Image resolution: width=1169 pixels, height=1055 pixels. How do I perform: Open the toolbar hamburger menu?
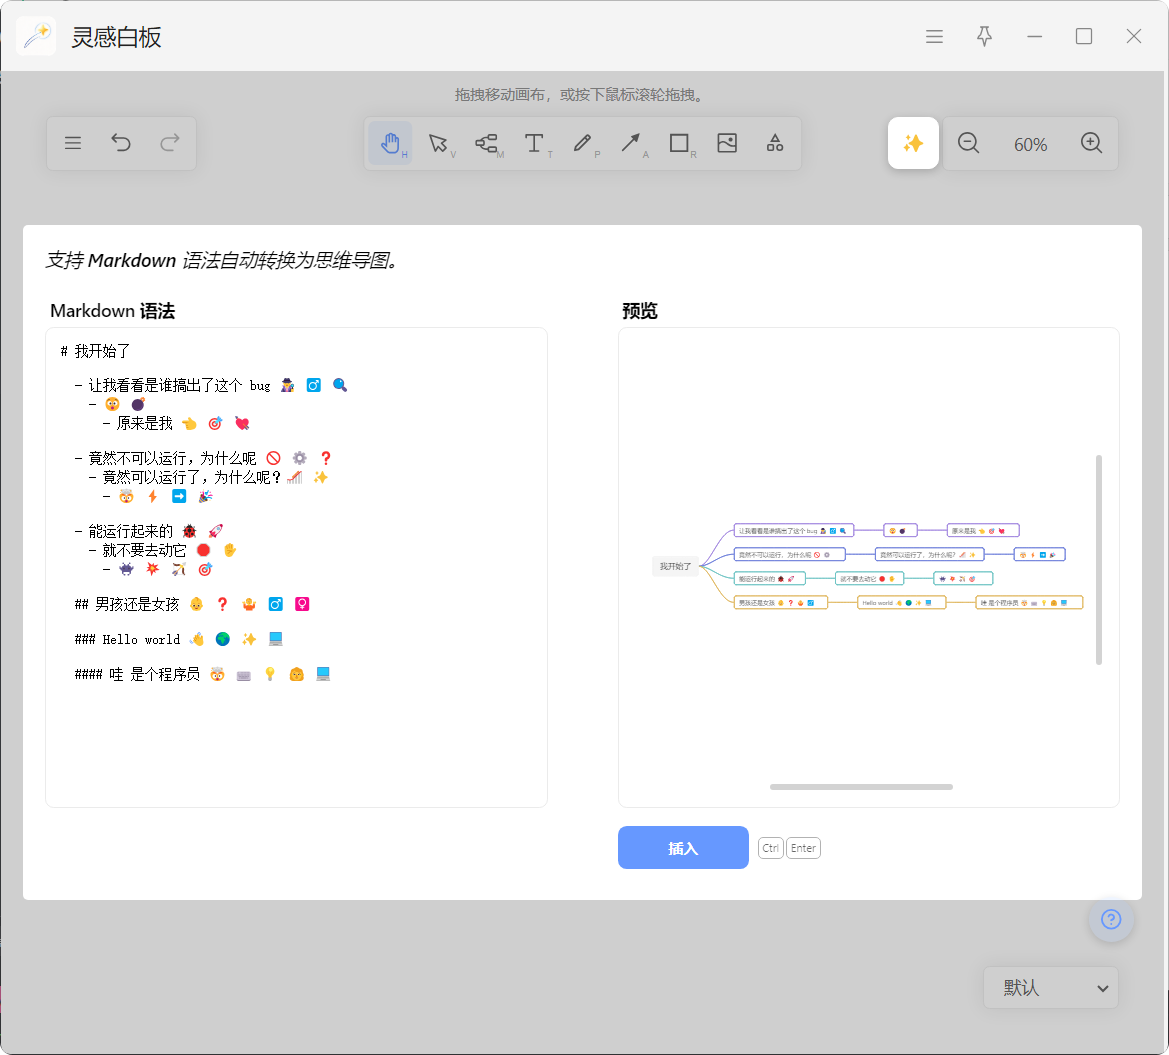[73, 143]
